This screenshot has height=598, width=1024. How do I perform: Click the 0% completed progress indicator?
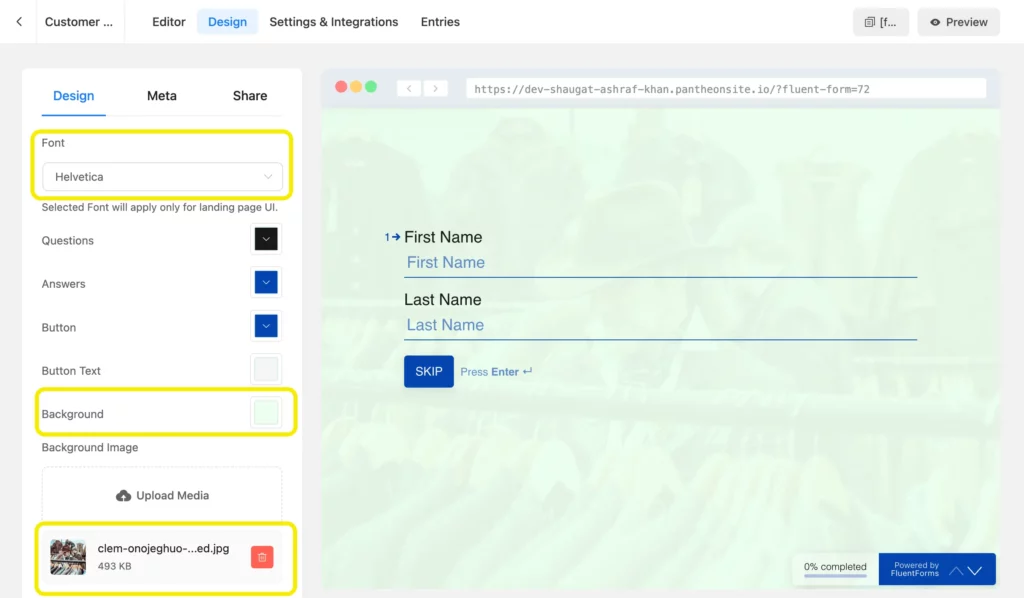(x=835, y=568)
